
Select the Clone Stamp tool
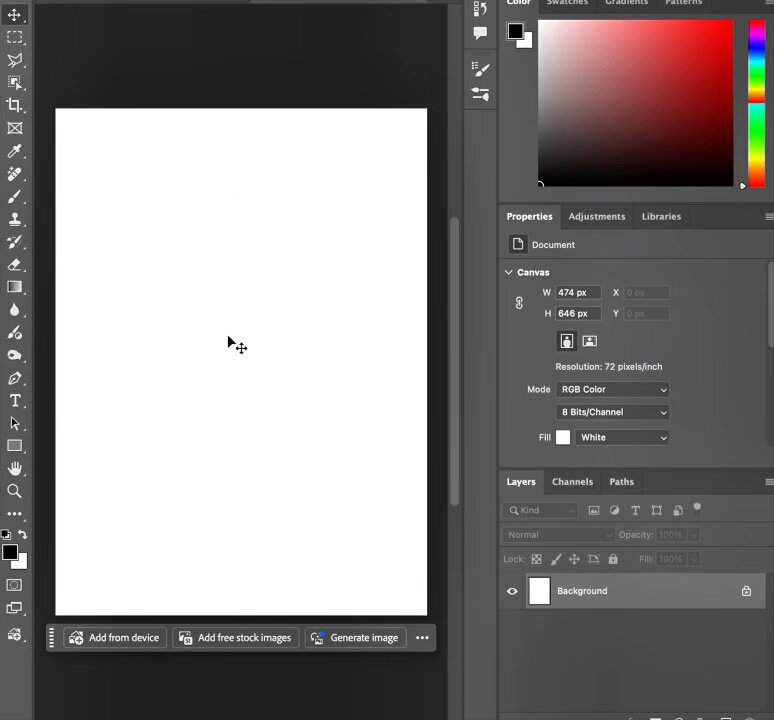(14, 219)
